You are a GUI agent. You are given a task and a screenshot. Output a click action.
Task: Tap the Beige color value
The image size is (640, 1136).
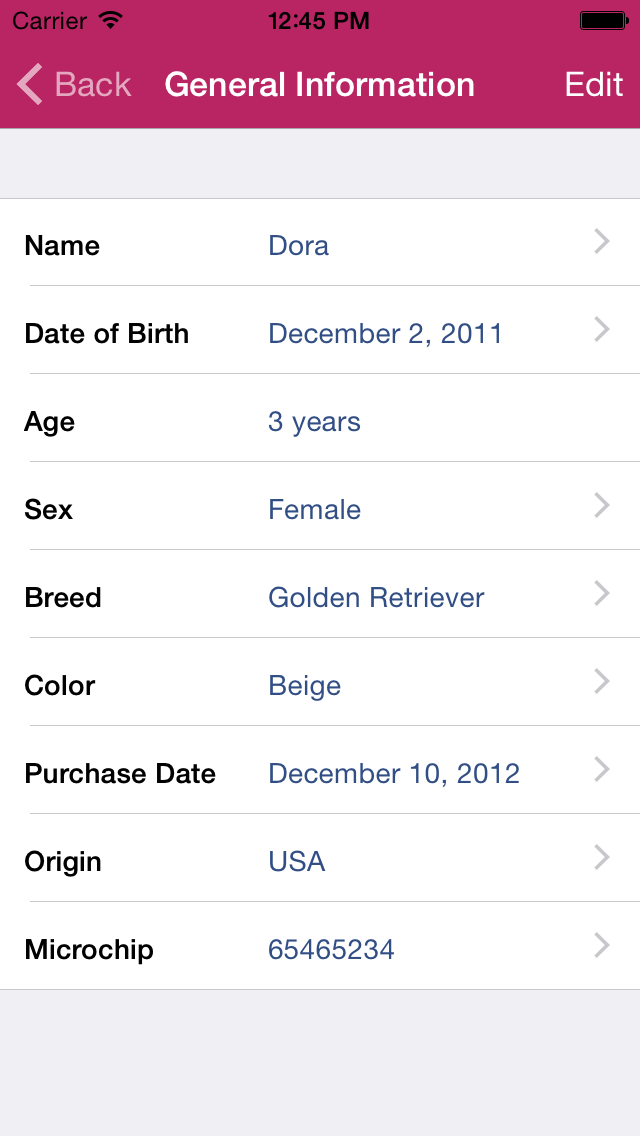(x=304, y=686)
